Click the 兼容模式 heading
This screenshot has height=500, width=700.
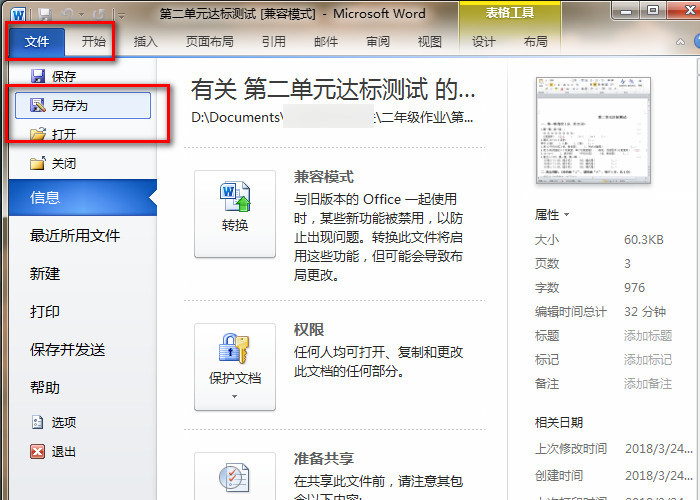pos(324,177)
